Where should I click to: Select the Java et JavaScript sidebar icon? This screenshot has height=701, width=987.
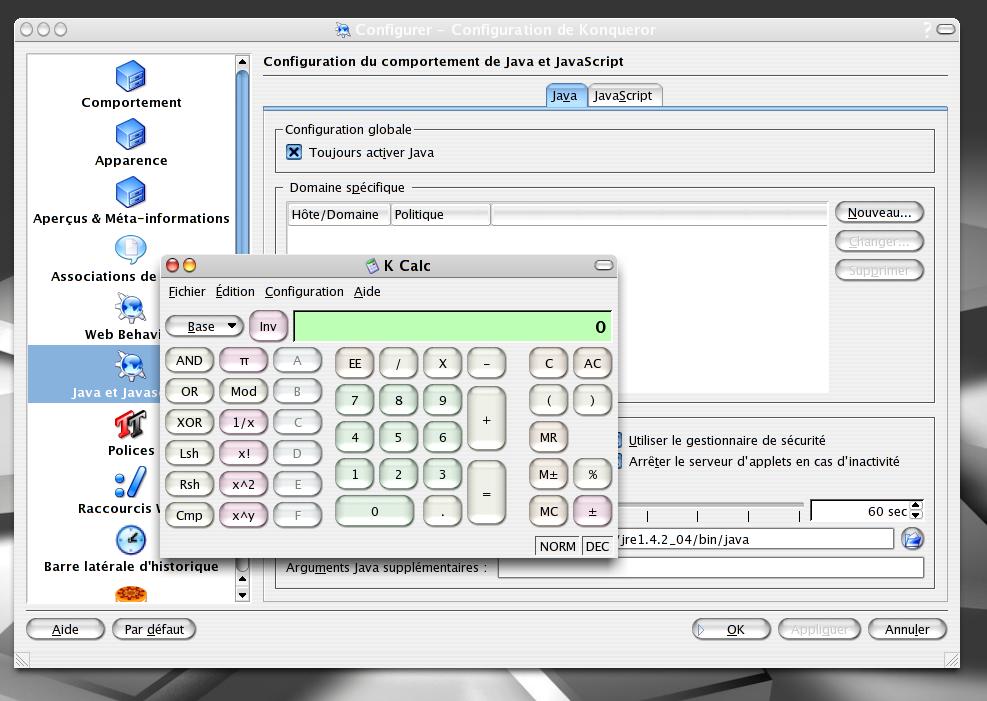pos(131,366)
